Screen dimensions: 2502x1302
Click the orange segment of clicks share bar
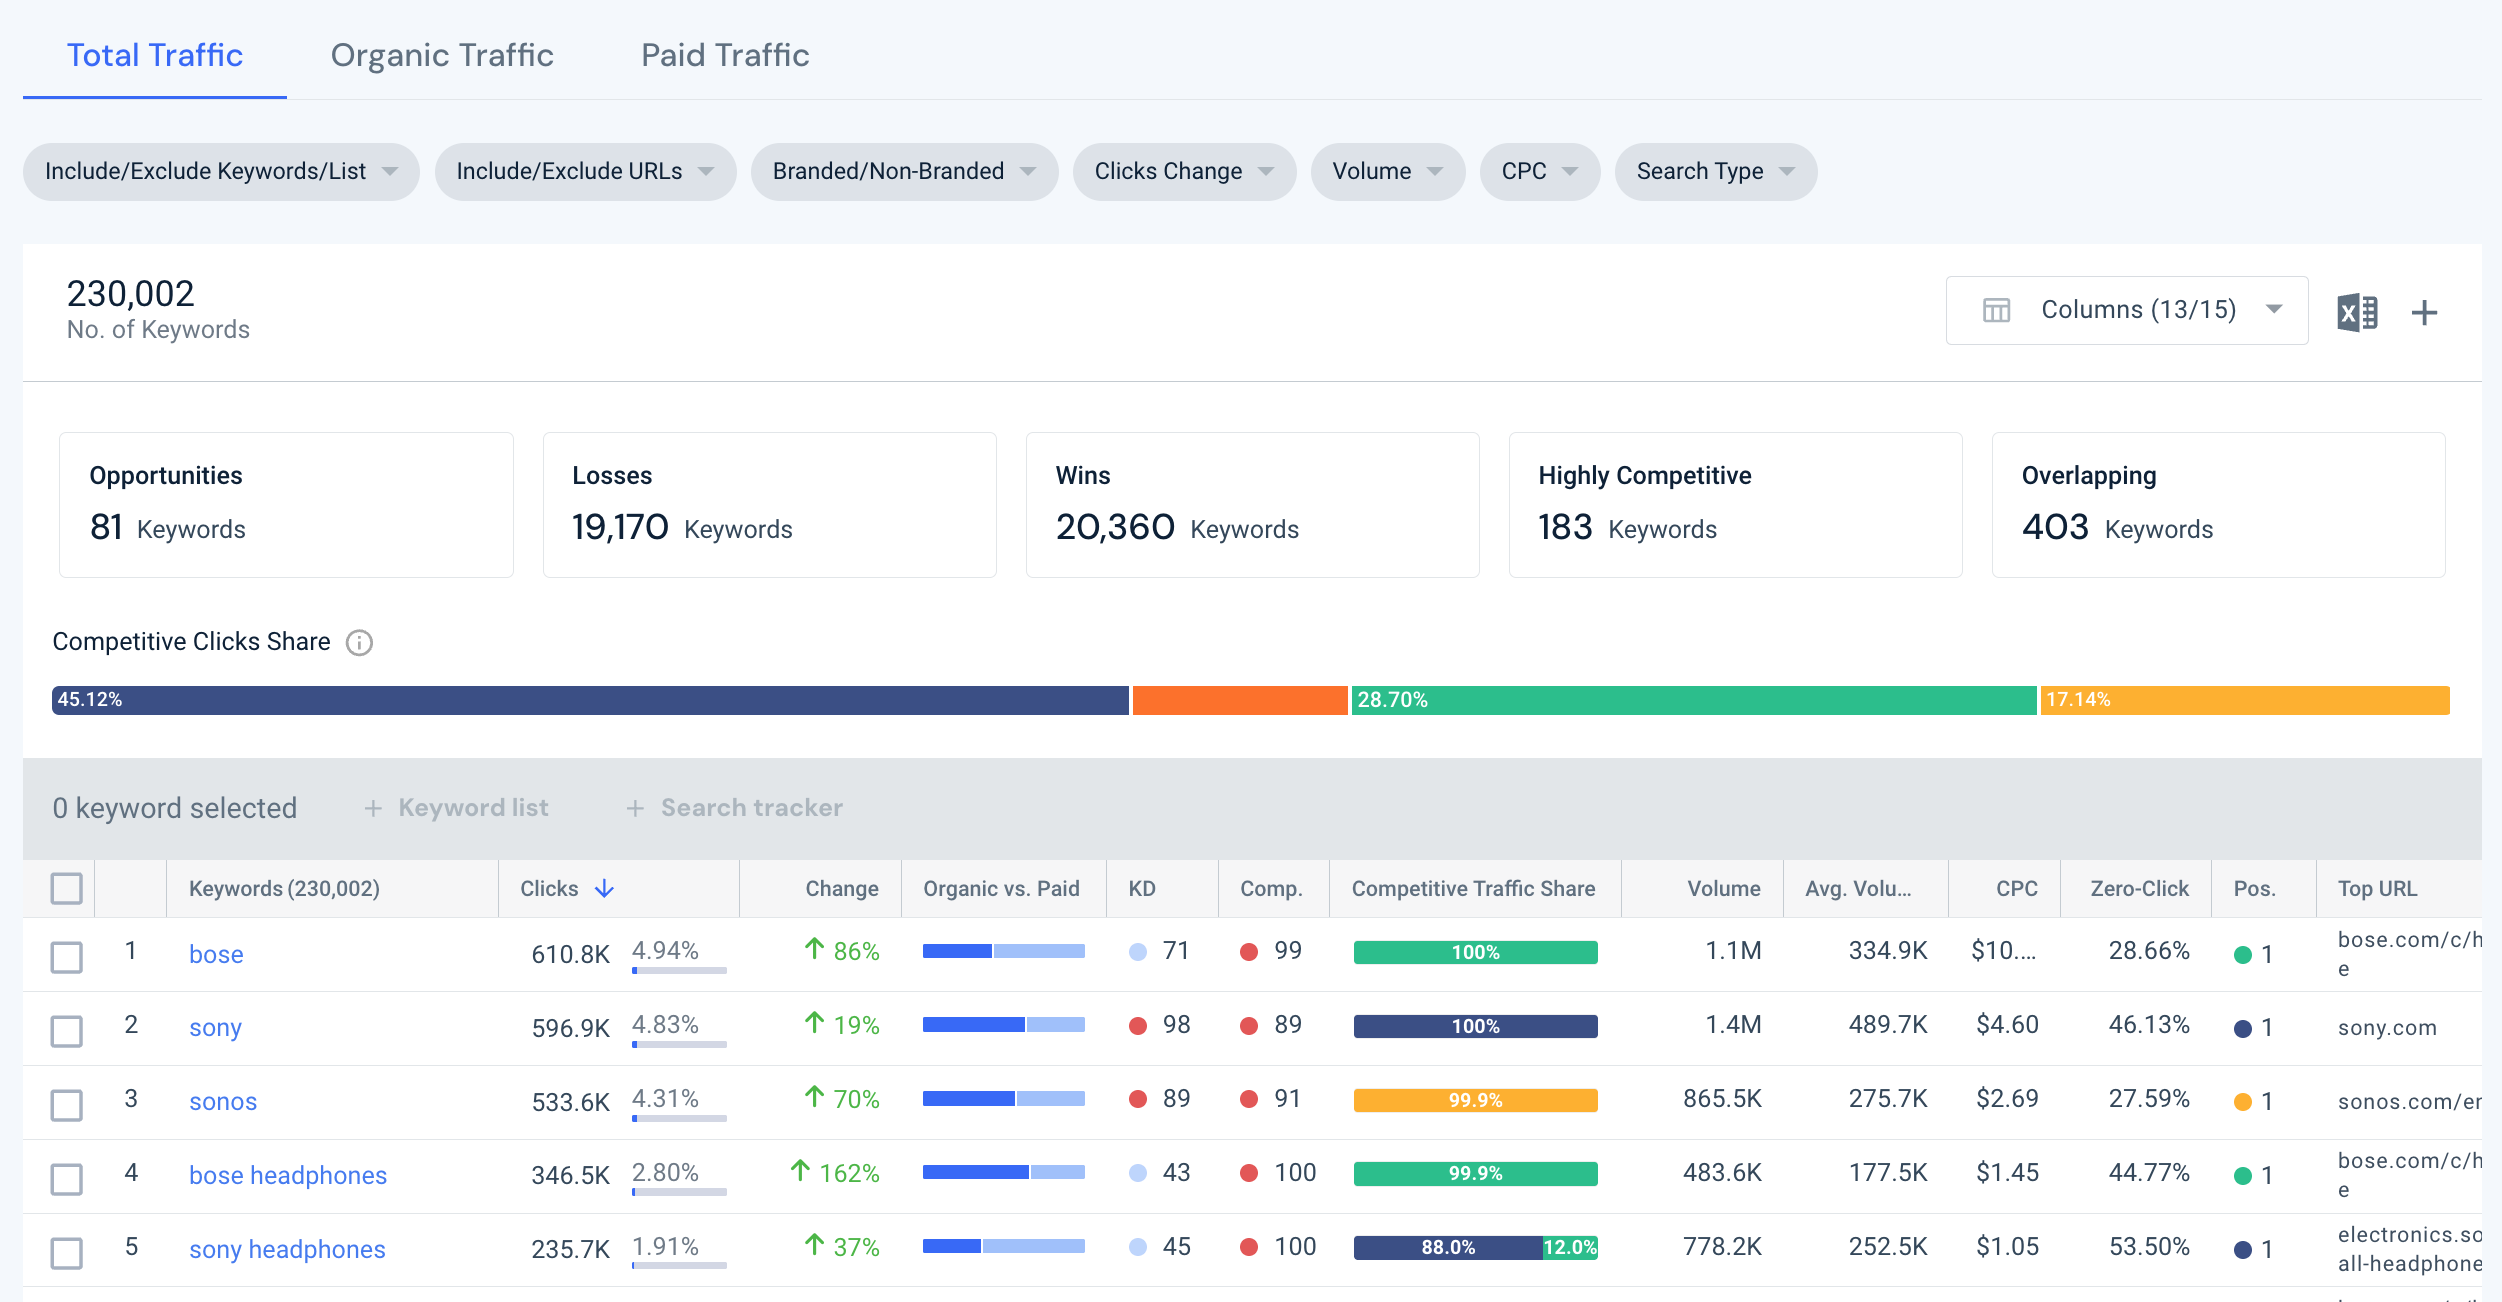1240,700
